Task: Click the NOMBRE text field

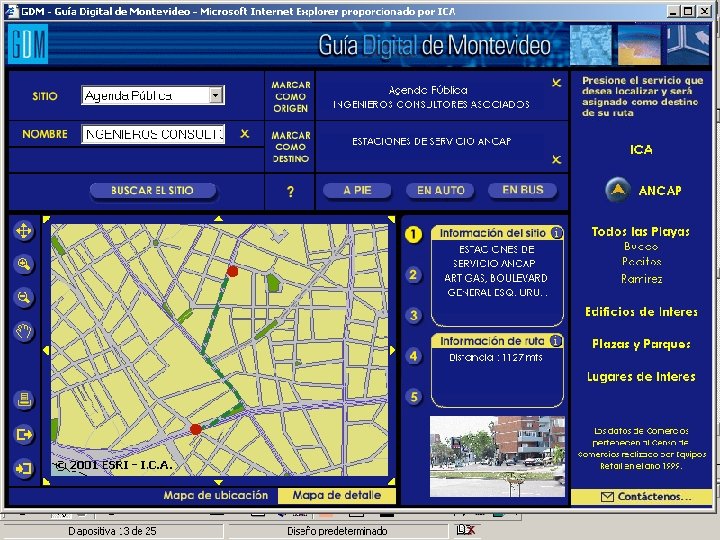Action: (153, 134)
